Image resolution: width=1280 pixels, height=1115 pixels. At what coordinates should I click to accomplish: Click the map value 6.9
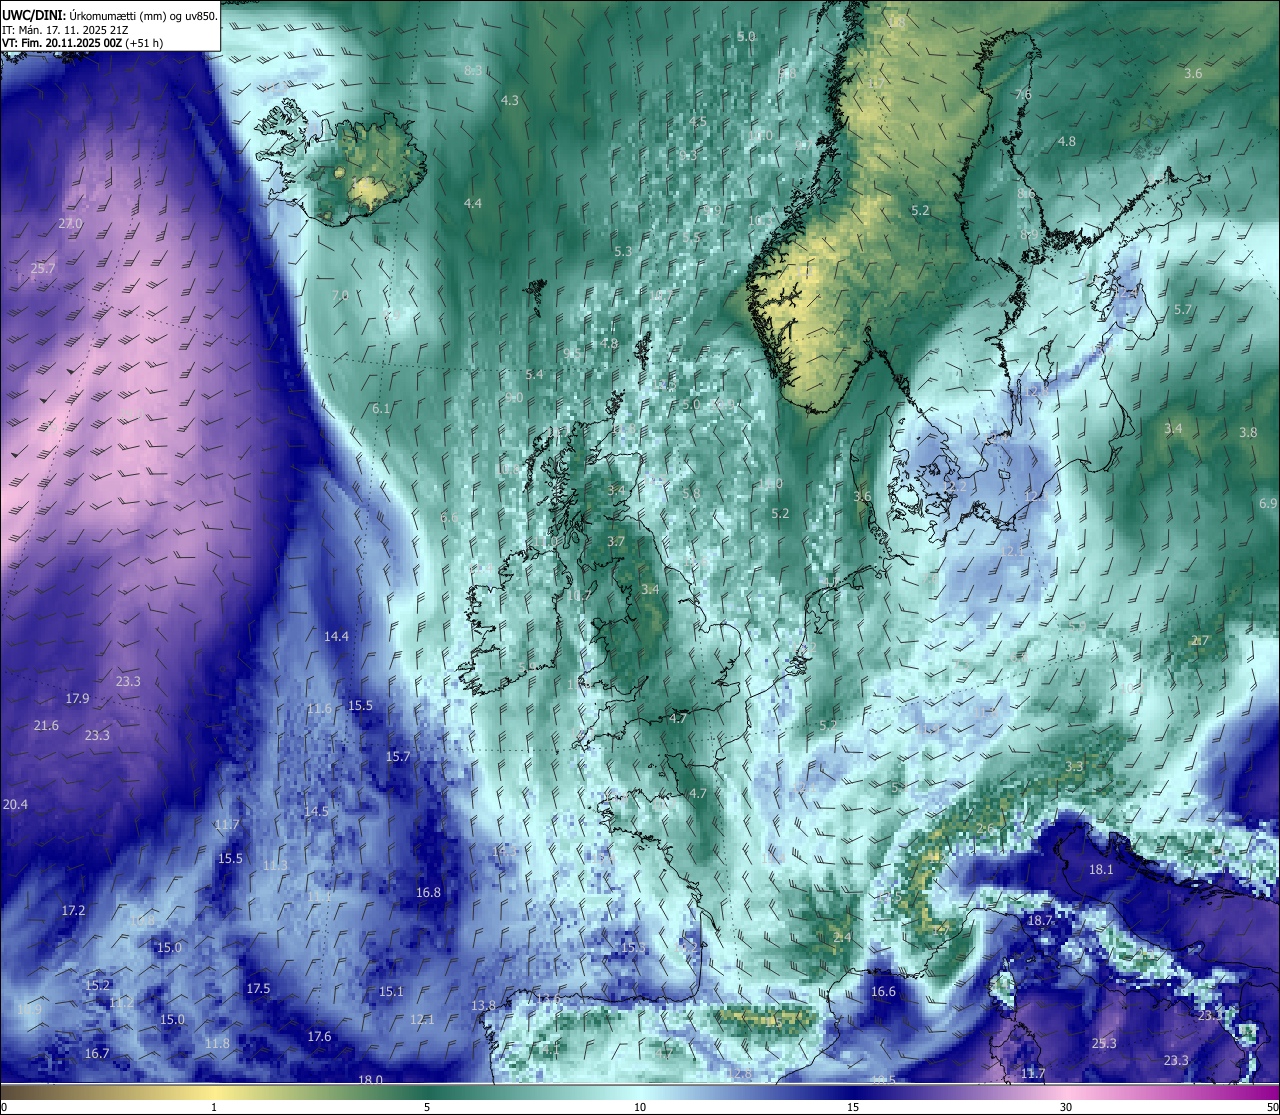[x=1269, y=503]
